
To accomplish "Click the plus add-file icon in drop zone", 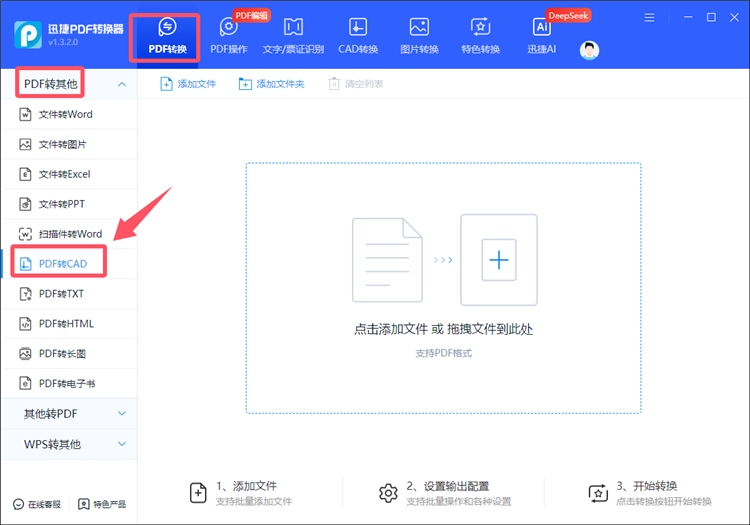I will click(499, 260).
